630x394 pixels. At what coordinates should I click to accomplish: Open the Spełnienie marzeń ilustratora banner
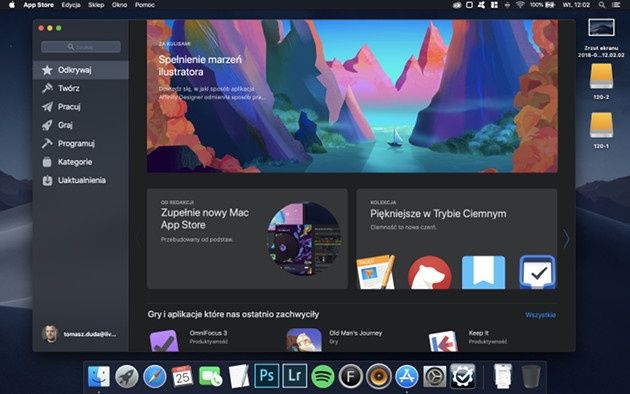(352, 96)
